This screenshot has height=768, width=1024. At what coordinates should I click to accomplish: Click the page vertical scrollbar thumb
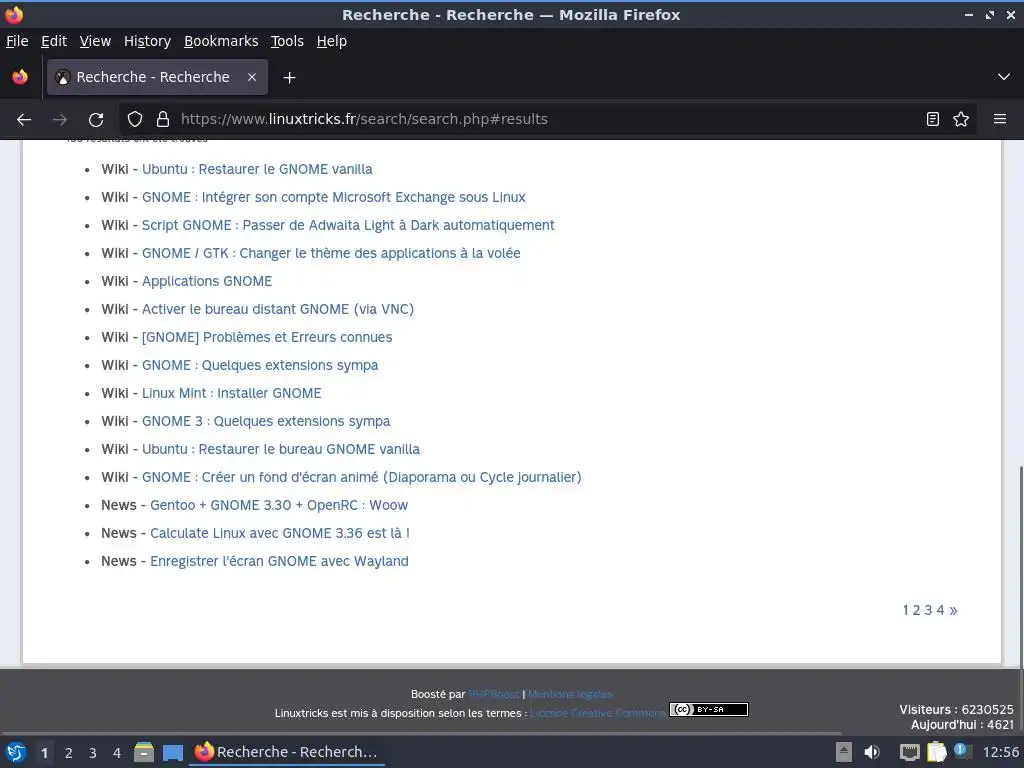point(1021,567)
